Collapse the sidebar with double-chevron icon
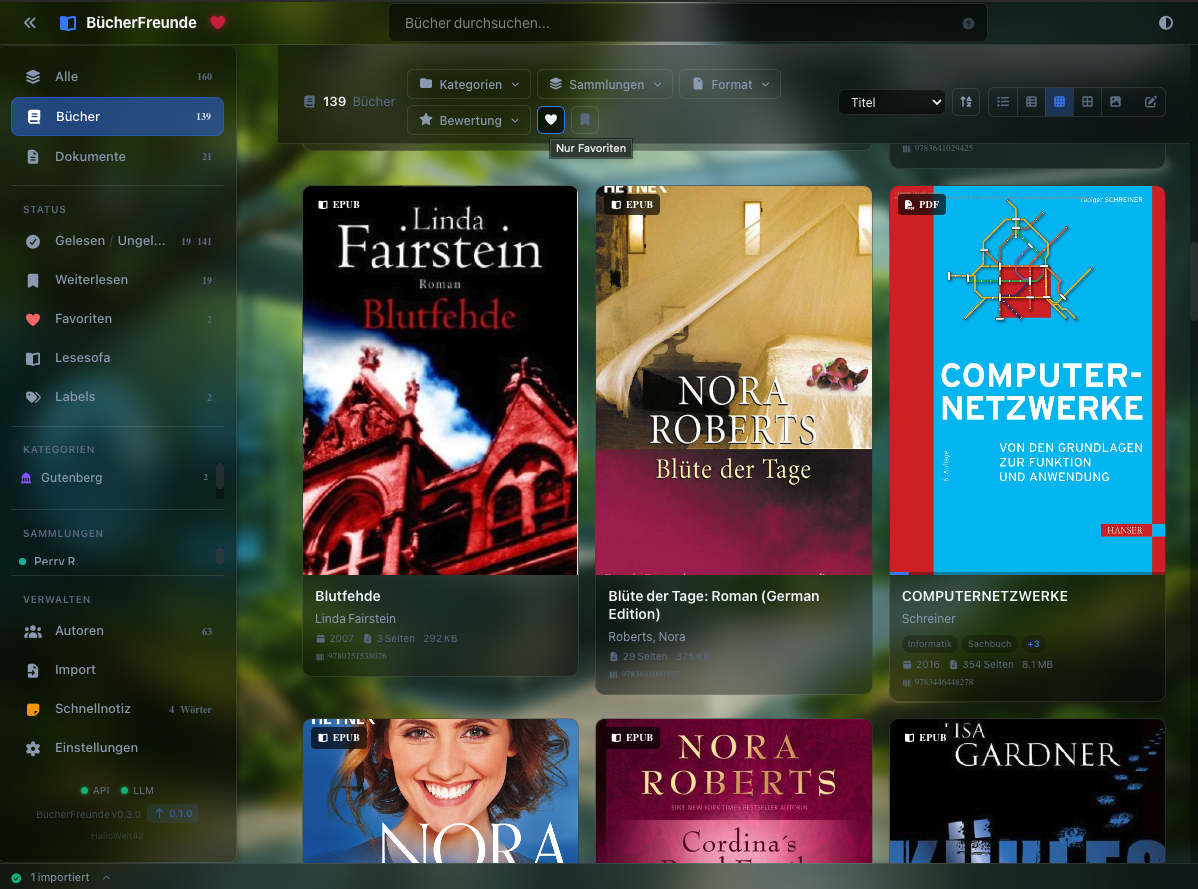The width and height of the screenshot is (1198, 889). [x=29, y=23]
